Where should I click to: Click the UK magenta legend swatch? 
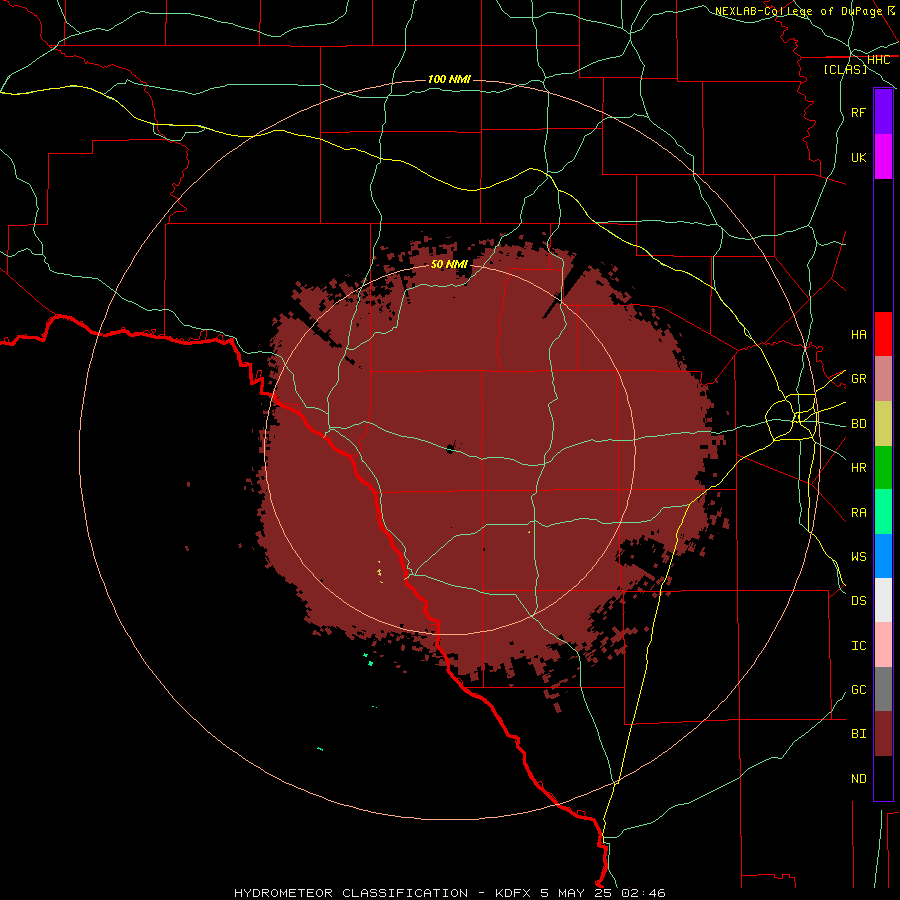click(x=883, y=157)
